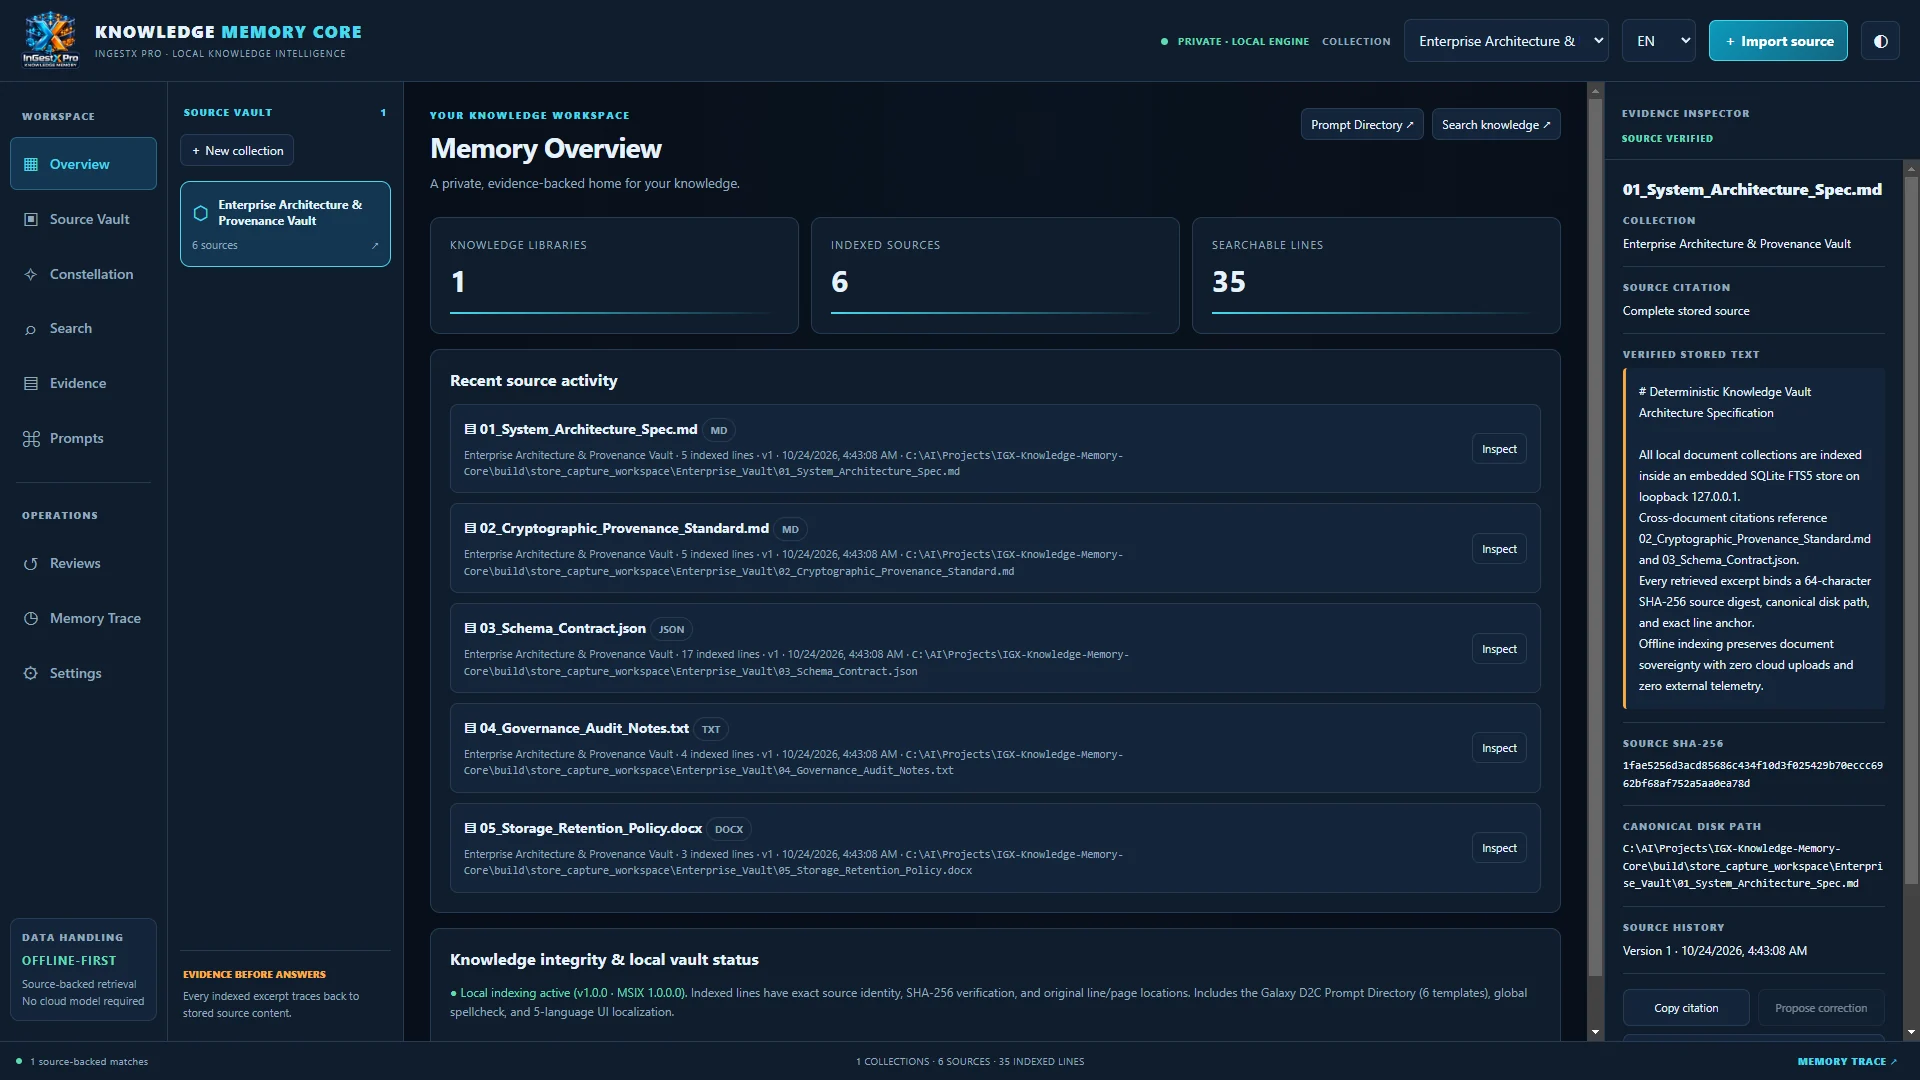The image size is (1920, 1080).
Task: Click document icon beside 02_Cryptographic_Provenance_Standard.md
Action: [470, 528]
